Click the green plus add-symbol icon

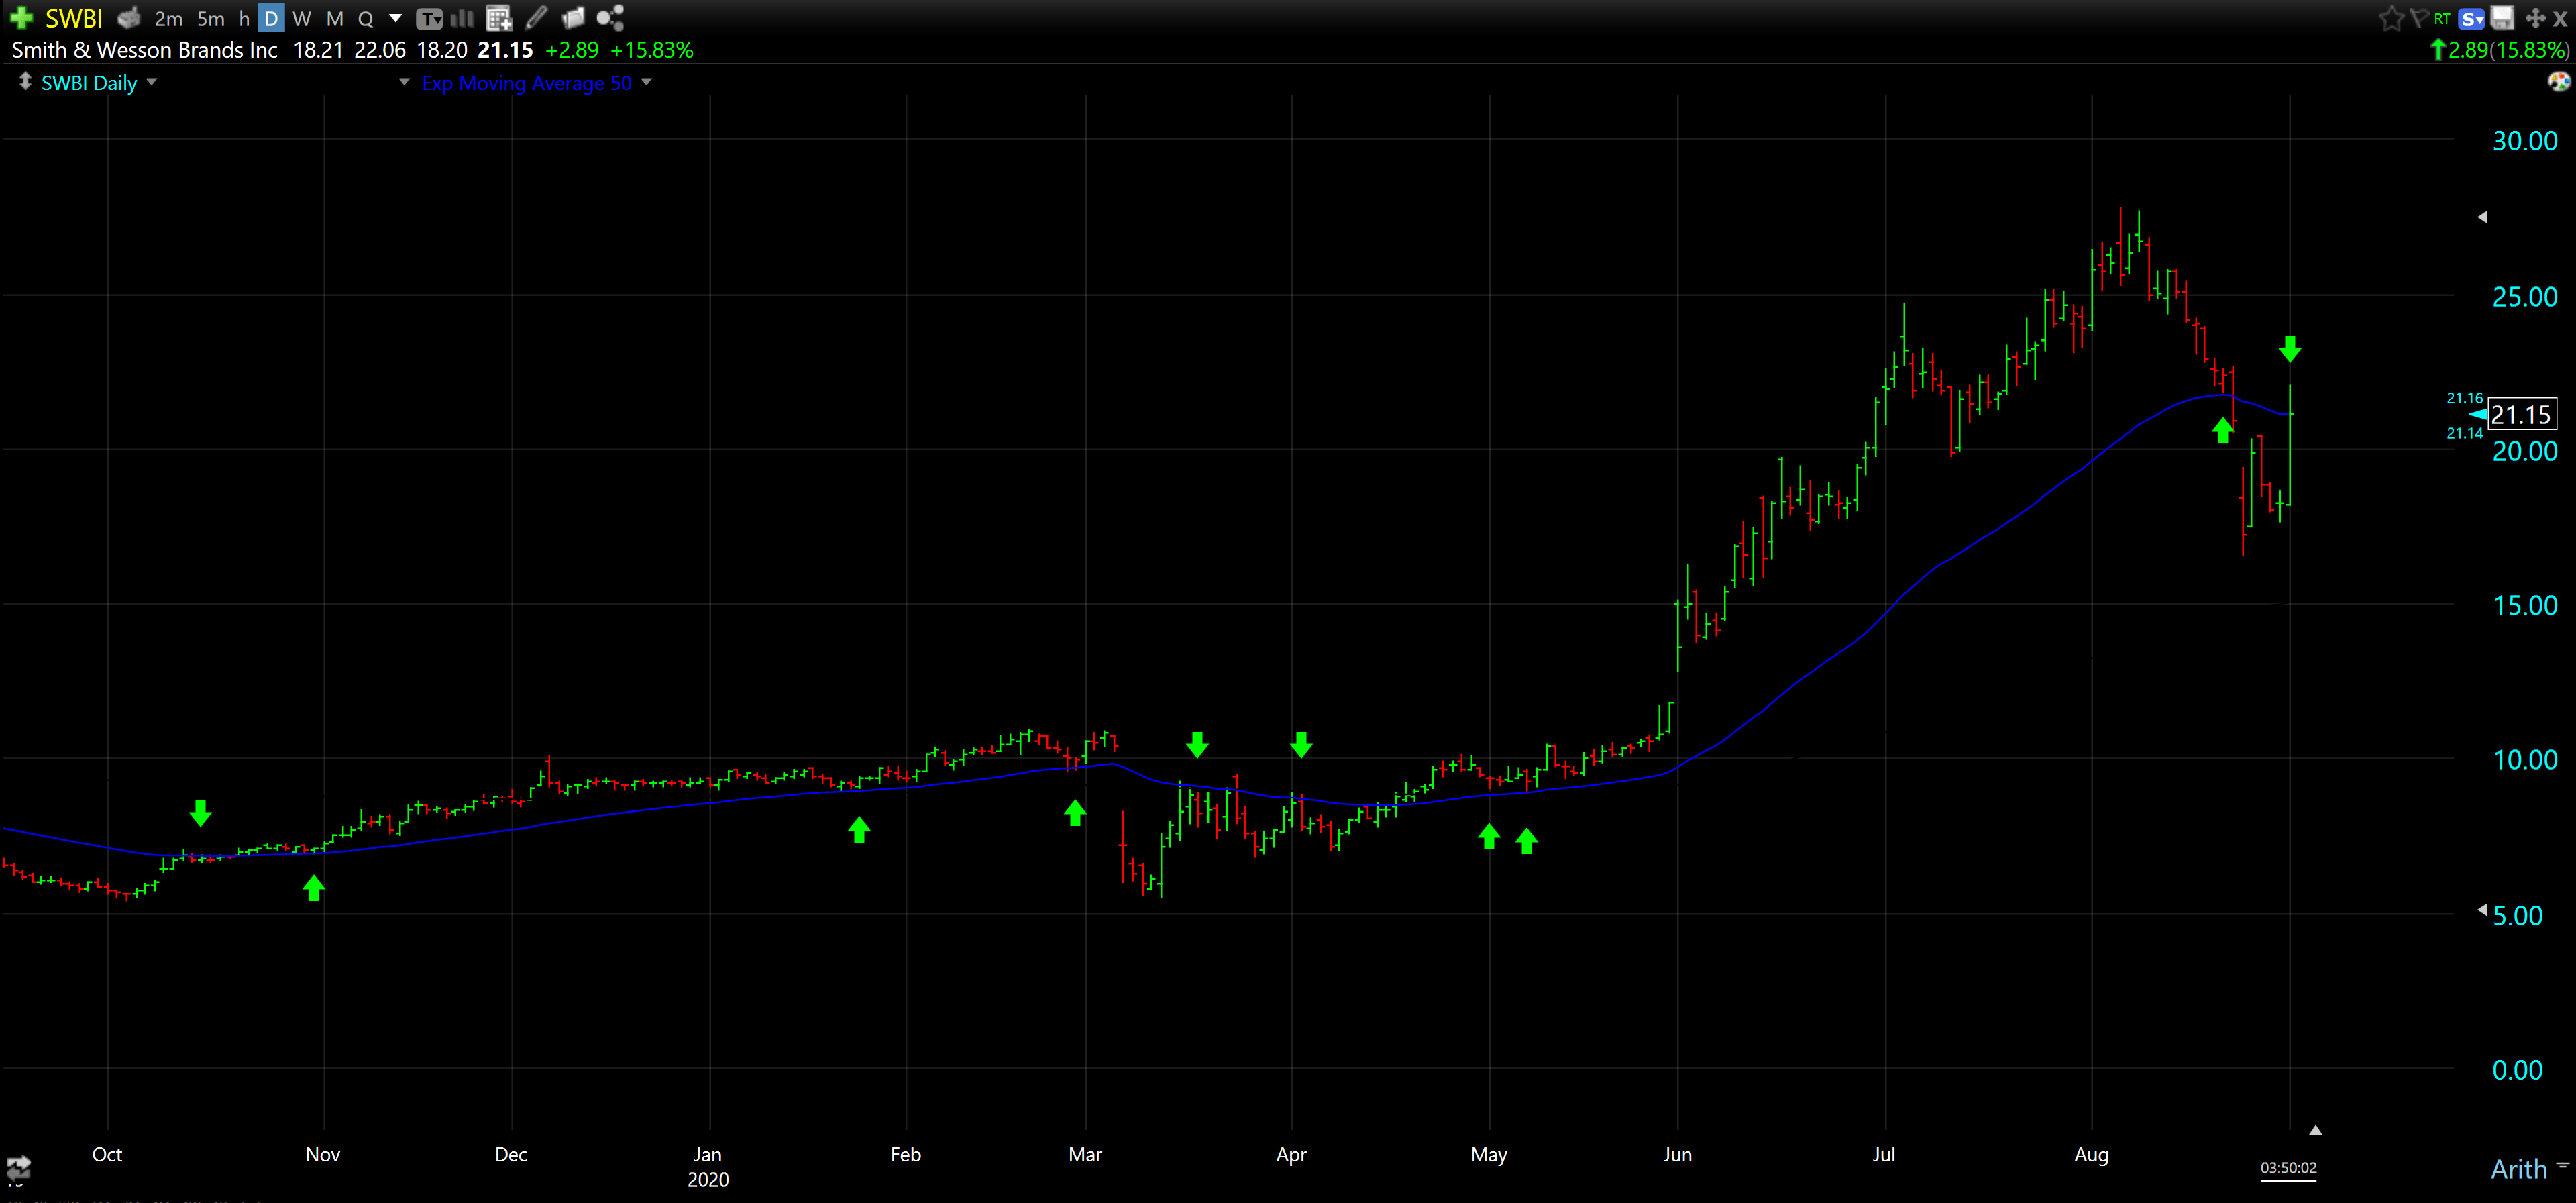coord(21,18)
